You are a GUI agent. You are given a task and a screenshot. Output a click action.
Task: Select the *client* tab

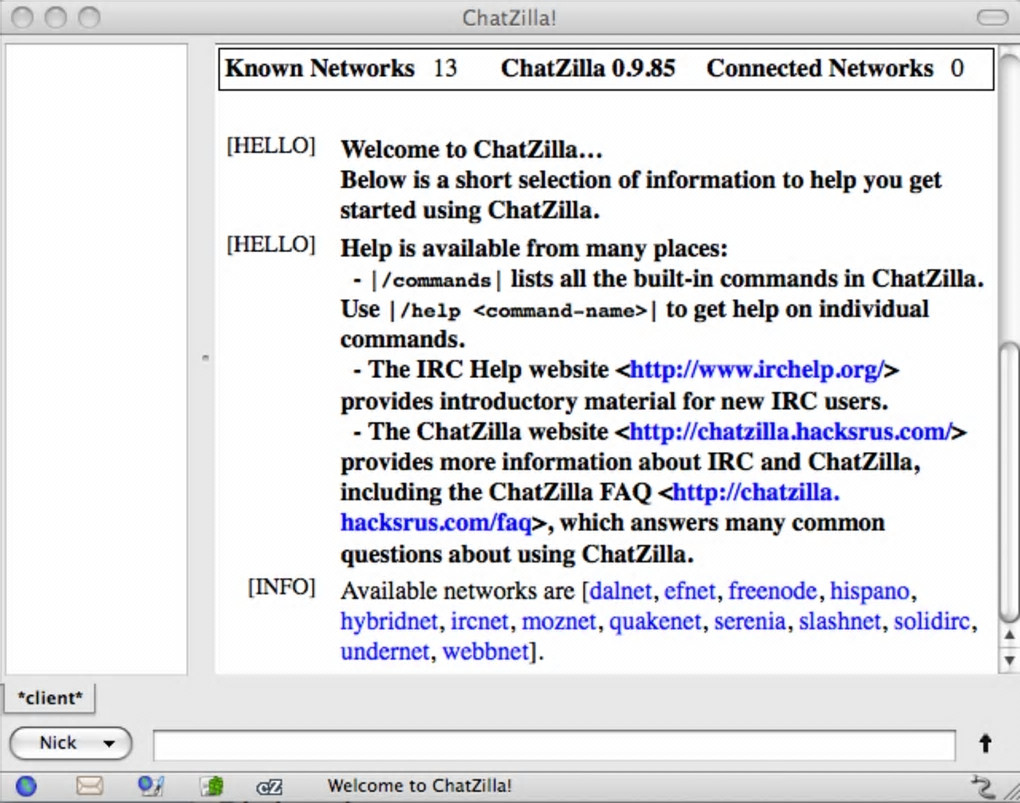coord(50,698)
